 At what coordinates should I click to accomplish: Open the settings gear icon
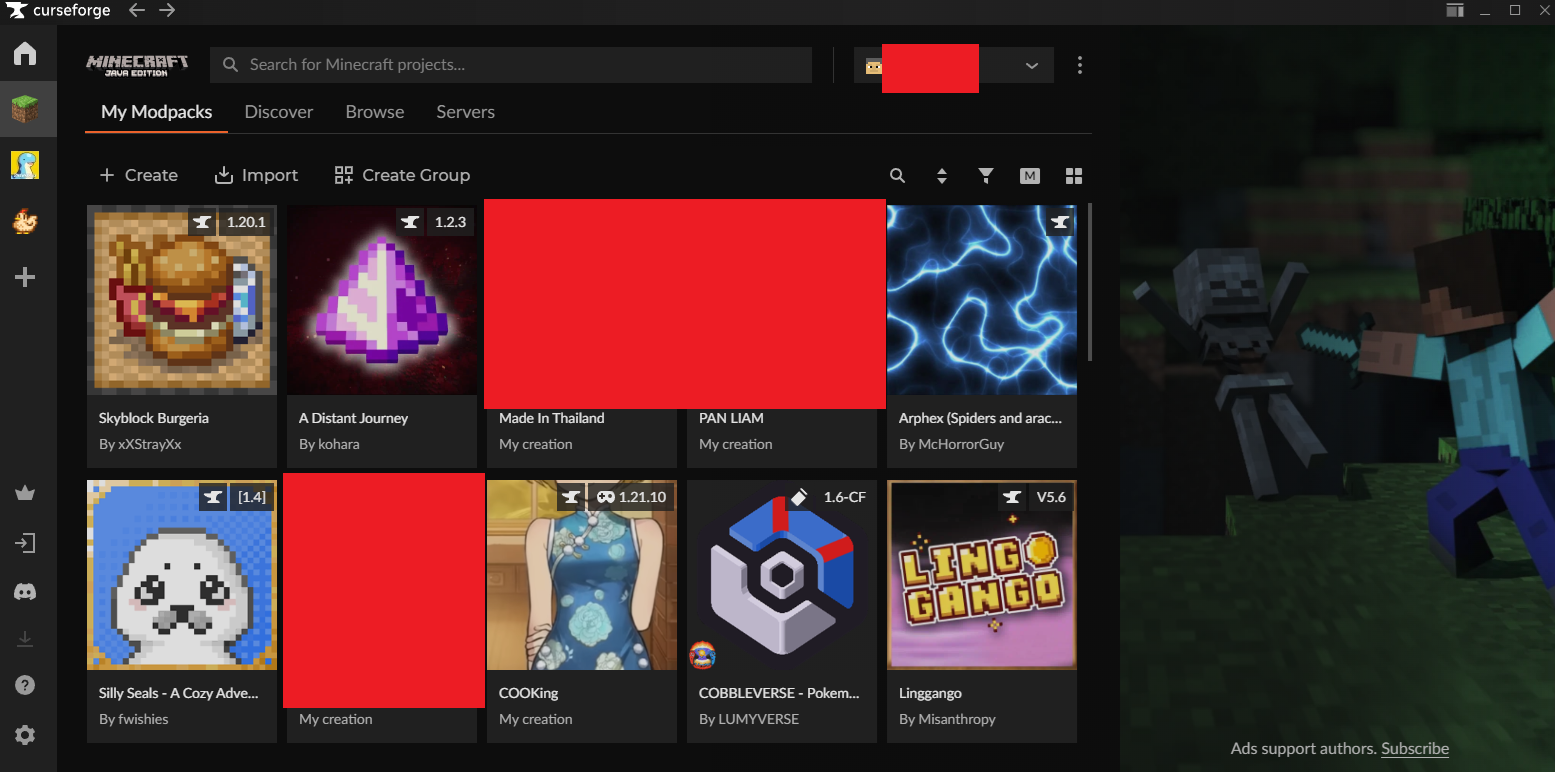coord(25,735)
